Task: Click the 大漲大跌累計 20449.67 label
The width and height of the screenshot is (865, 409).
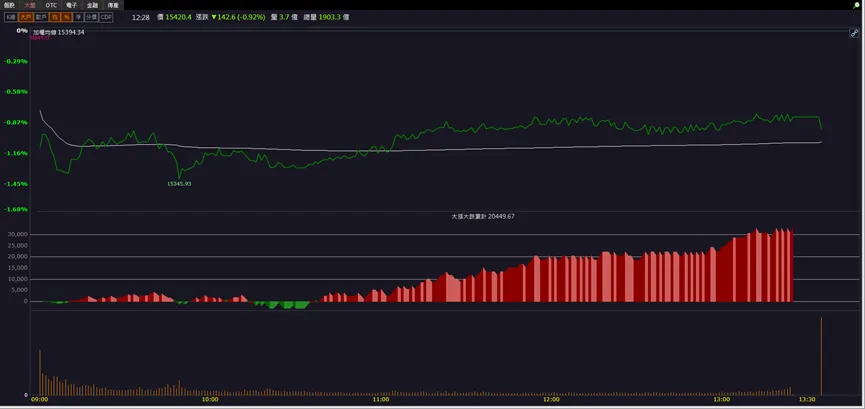Action: 483,217
